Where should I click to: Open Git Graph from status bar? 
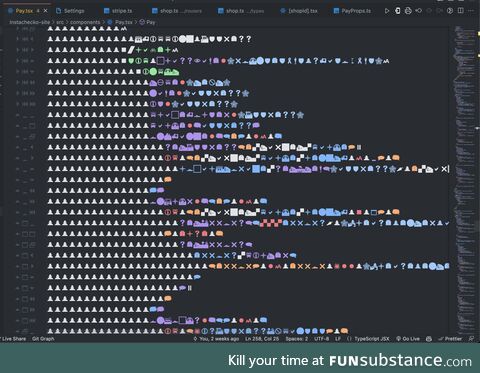click(x=43, y=339)
